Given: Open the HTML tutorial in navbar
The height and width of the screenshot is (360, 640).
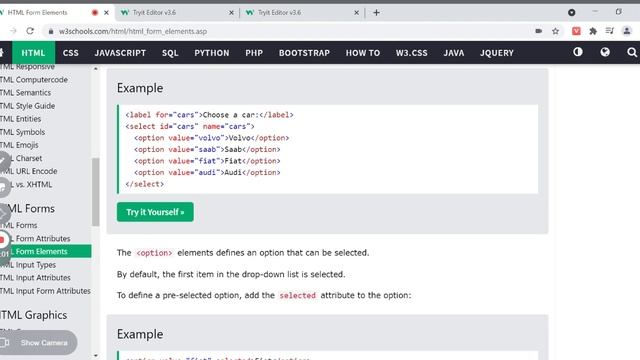Looking at the screenshot, I should 33,53.
